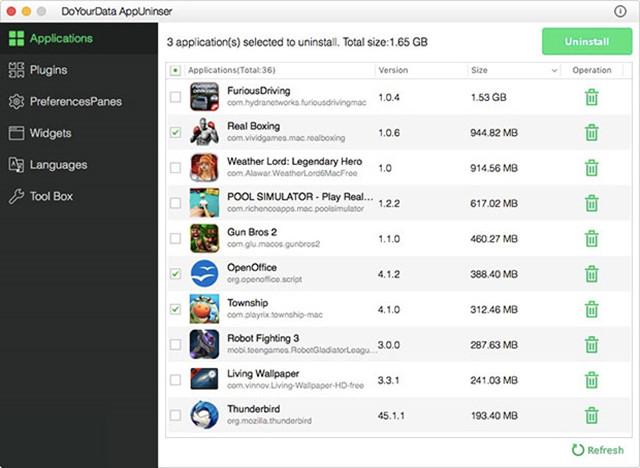Check the FuriousDriving checkbox
This screenshot has width=640, height=468.
176,97
